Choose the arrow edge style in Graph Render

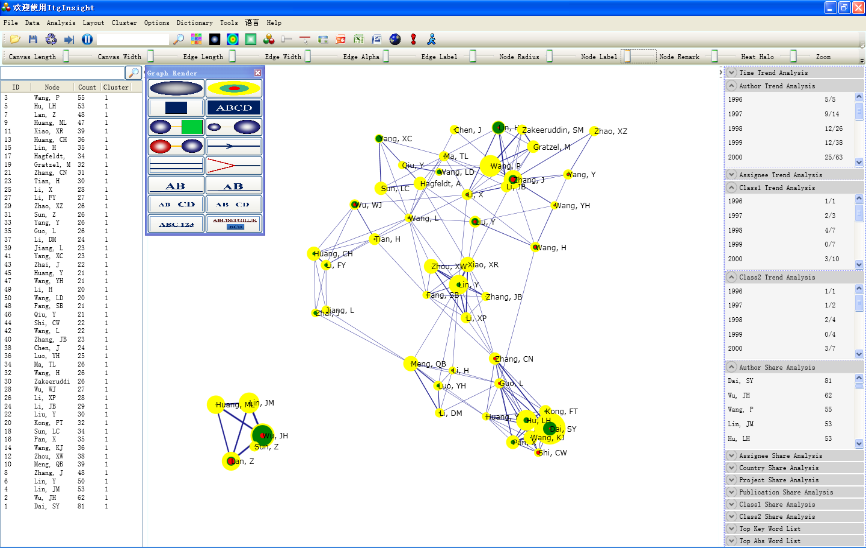[234, 146]
